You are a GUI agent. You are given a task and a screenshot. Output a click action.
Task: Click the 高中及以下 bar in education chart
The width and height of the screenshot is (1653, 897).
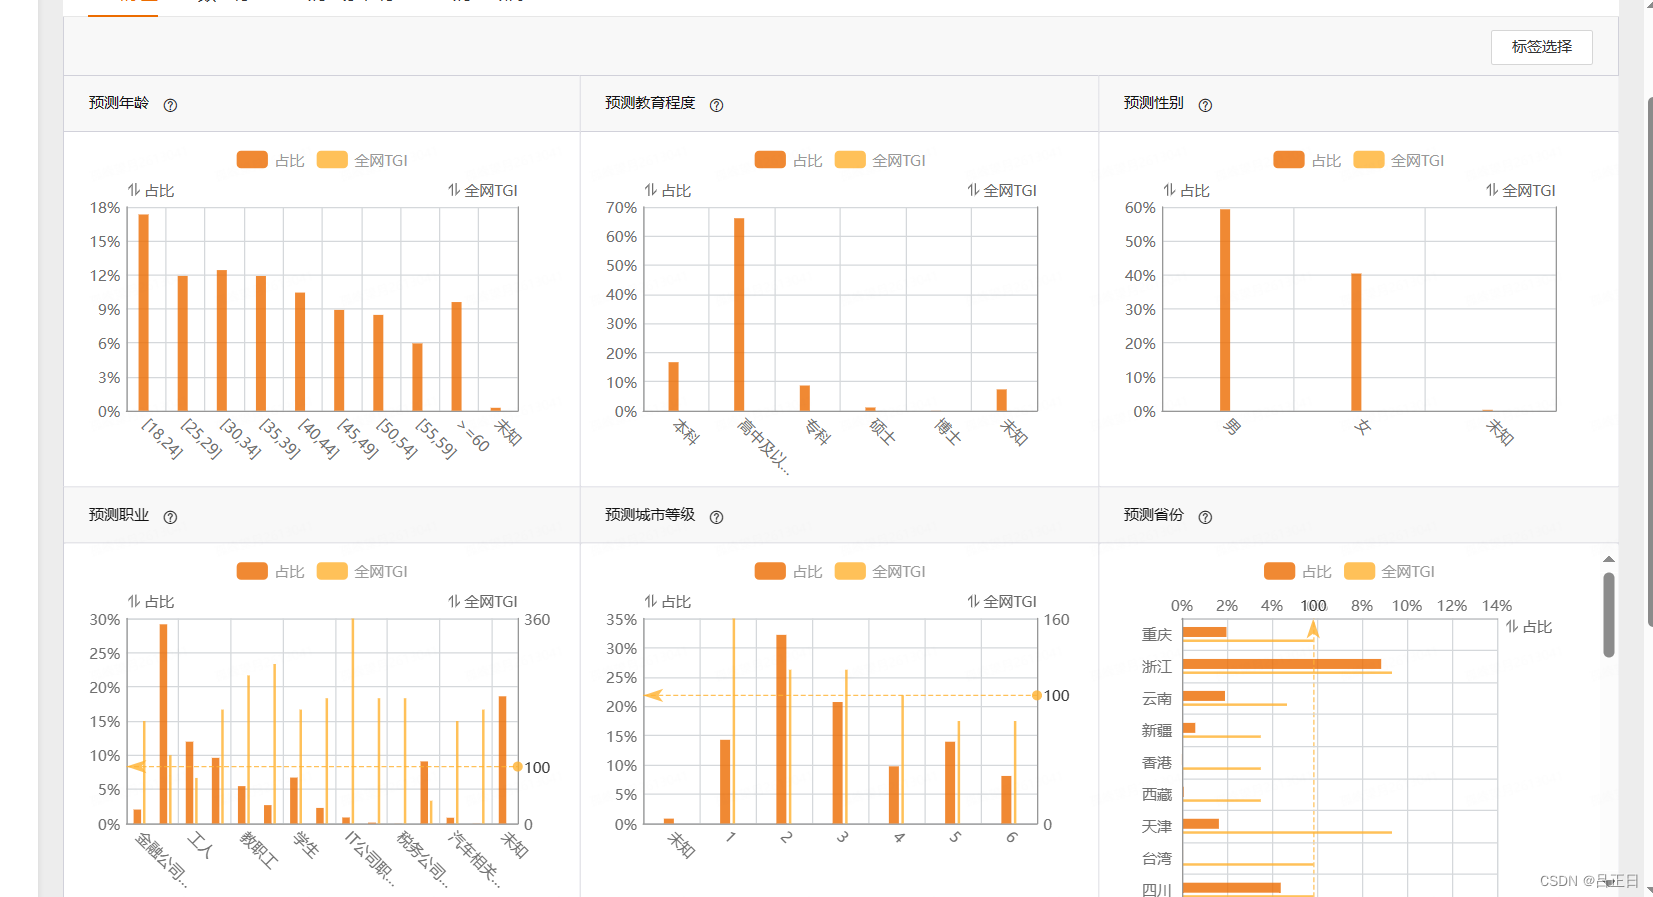click(x=739, y=314)
